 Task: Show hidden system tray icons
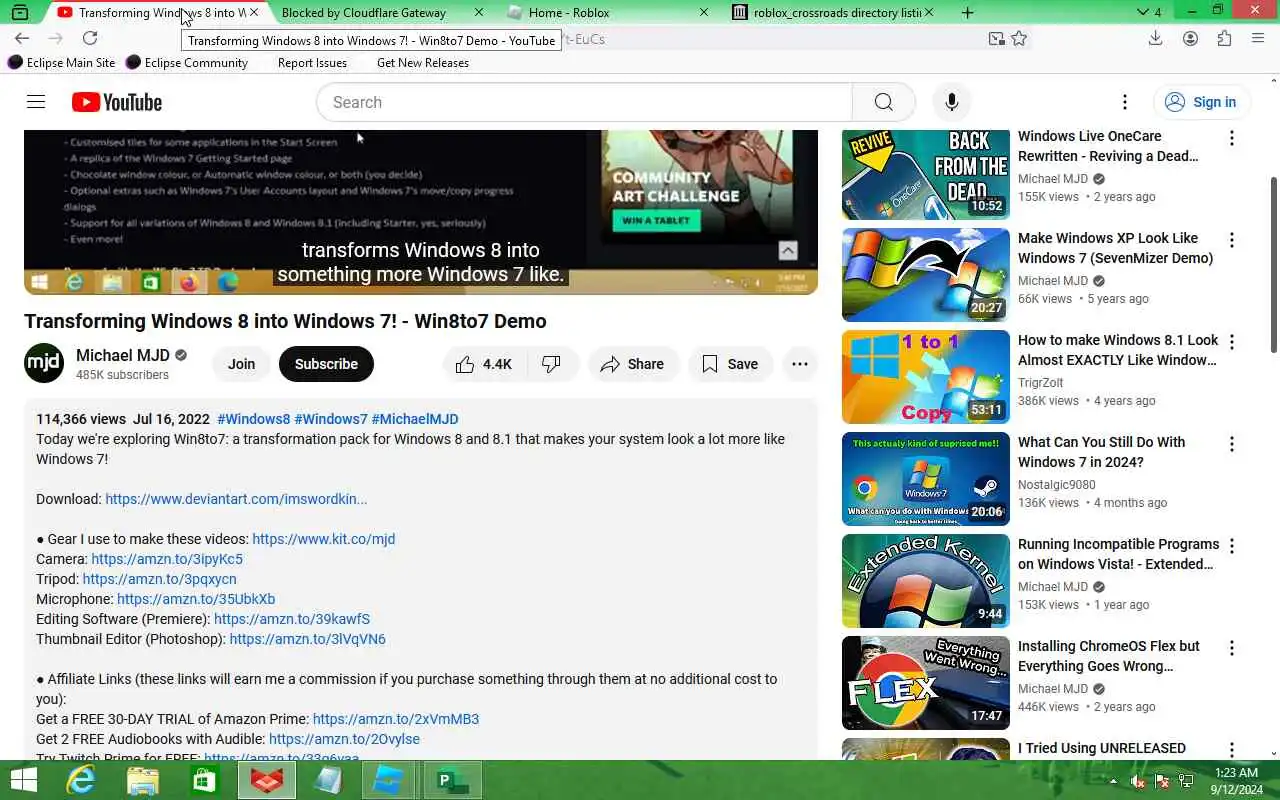point(1113,781)
